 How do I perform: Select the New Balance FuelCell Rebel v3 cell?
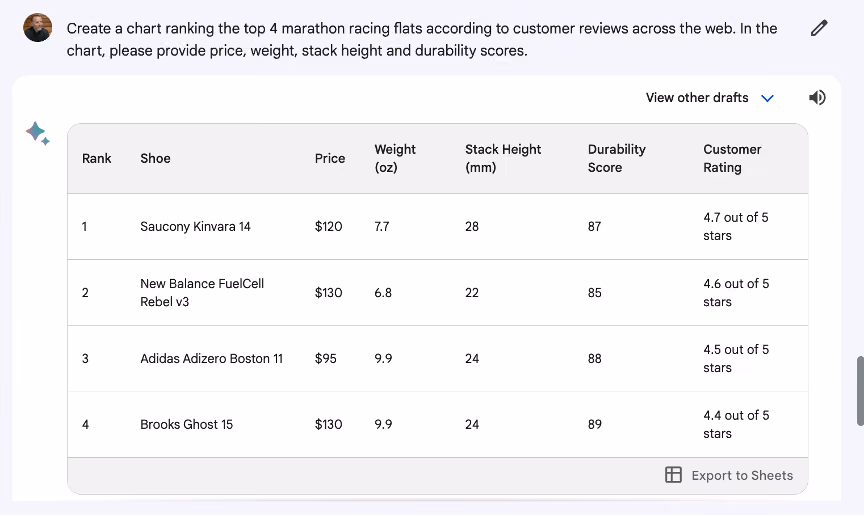pos(202,292)
